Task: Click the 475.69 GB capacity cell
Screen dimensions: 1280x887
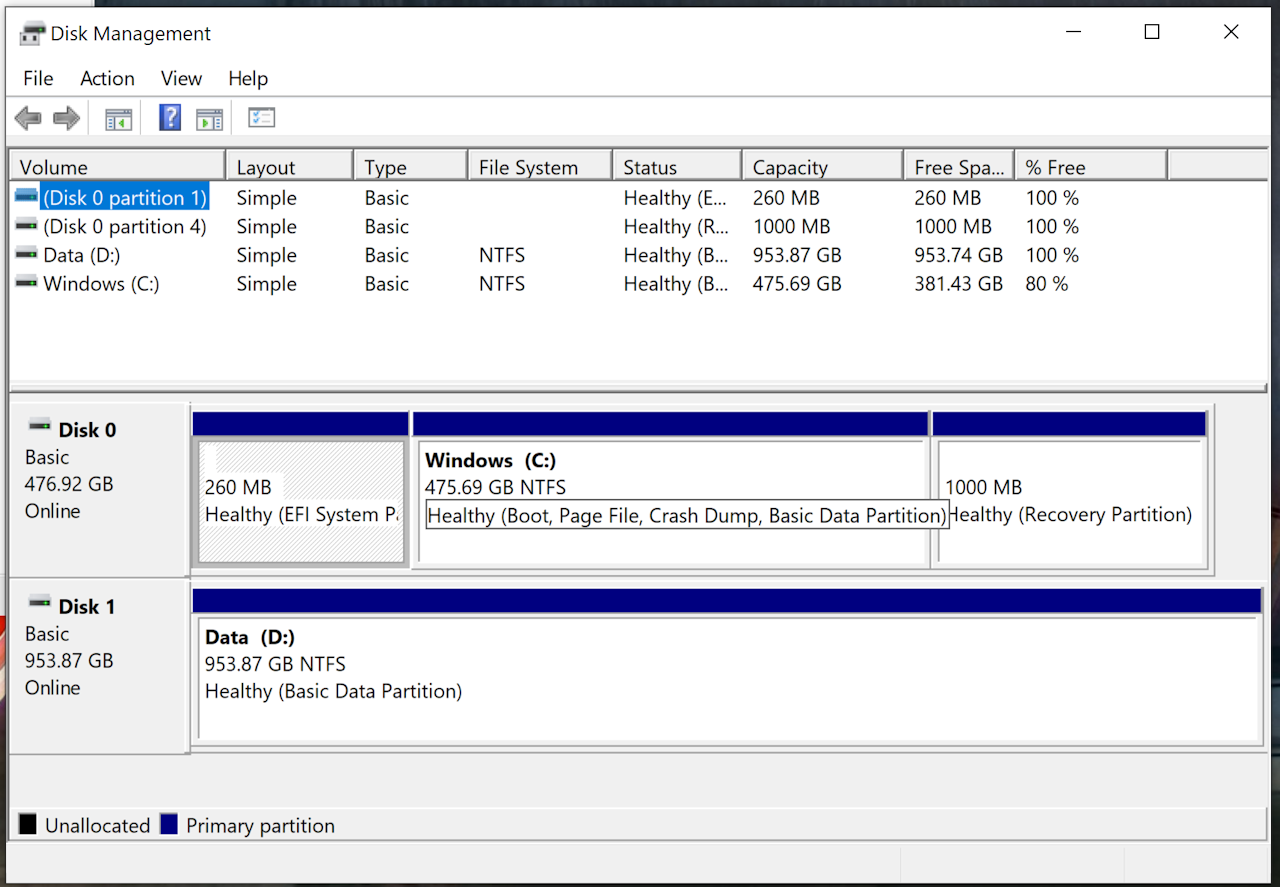Action: (x=797, y=284)
